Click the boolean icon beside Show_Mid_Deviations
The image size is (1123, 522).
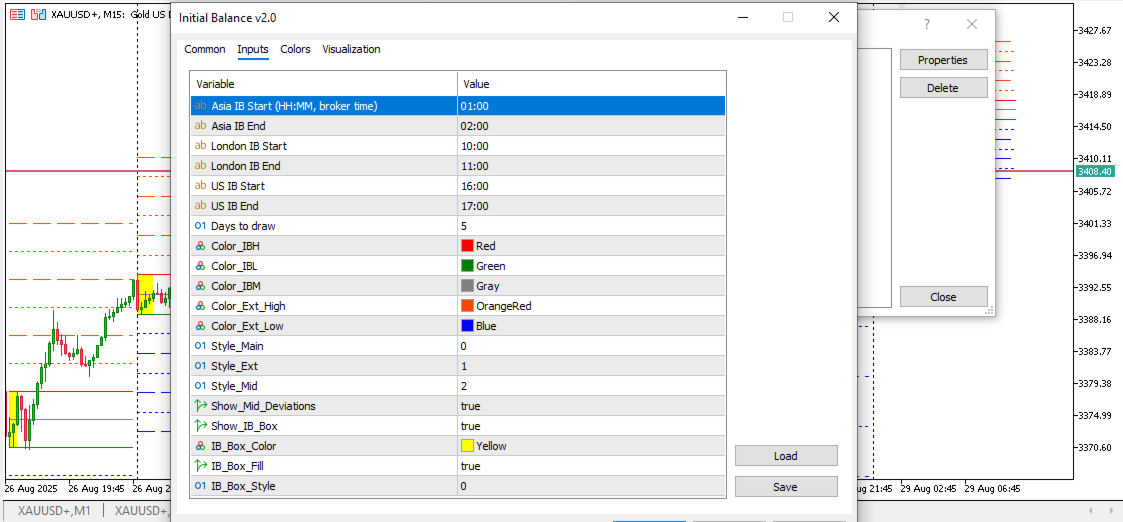(x=200, y=406)
